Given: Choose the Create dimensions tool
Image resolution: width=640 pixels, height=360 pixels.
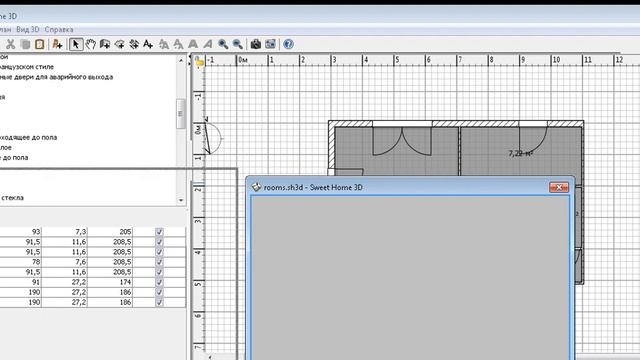Looking at the screenshot, I should pos(134,44).
